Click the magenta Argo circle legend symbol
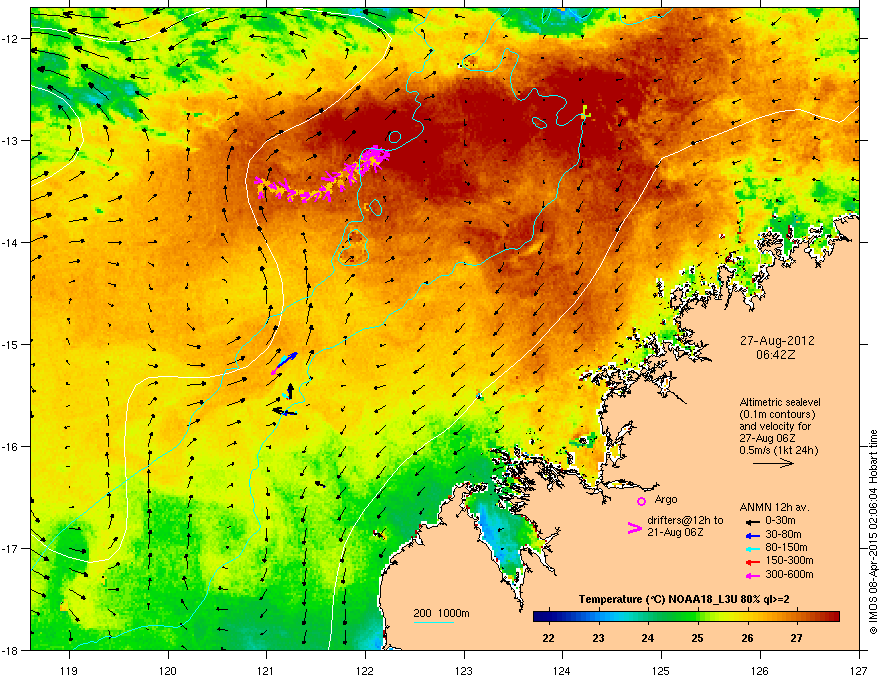Image resolution: width=880 pixels, height=680 pixels. 641,501
